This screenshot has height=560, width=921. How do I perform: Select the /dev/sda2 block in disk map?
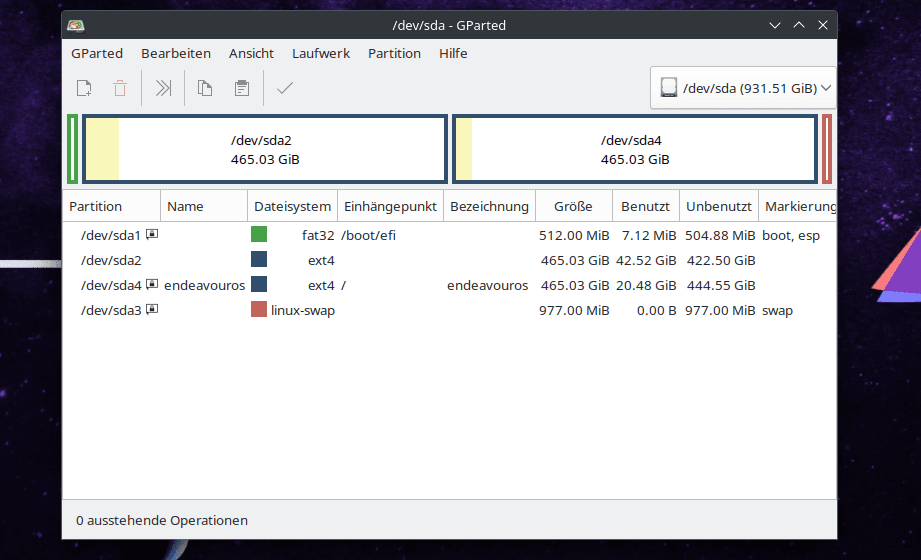coord(265,149)
